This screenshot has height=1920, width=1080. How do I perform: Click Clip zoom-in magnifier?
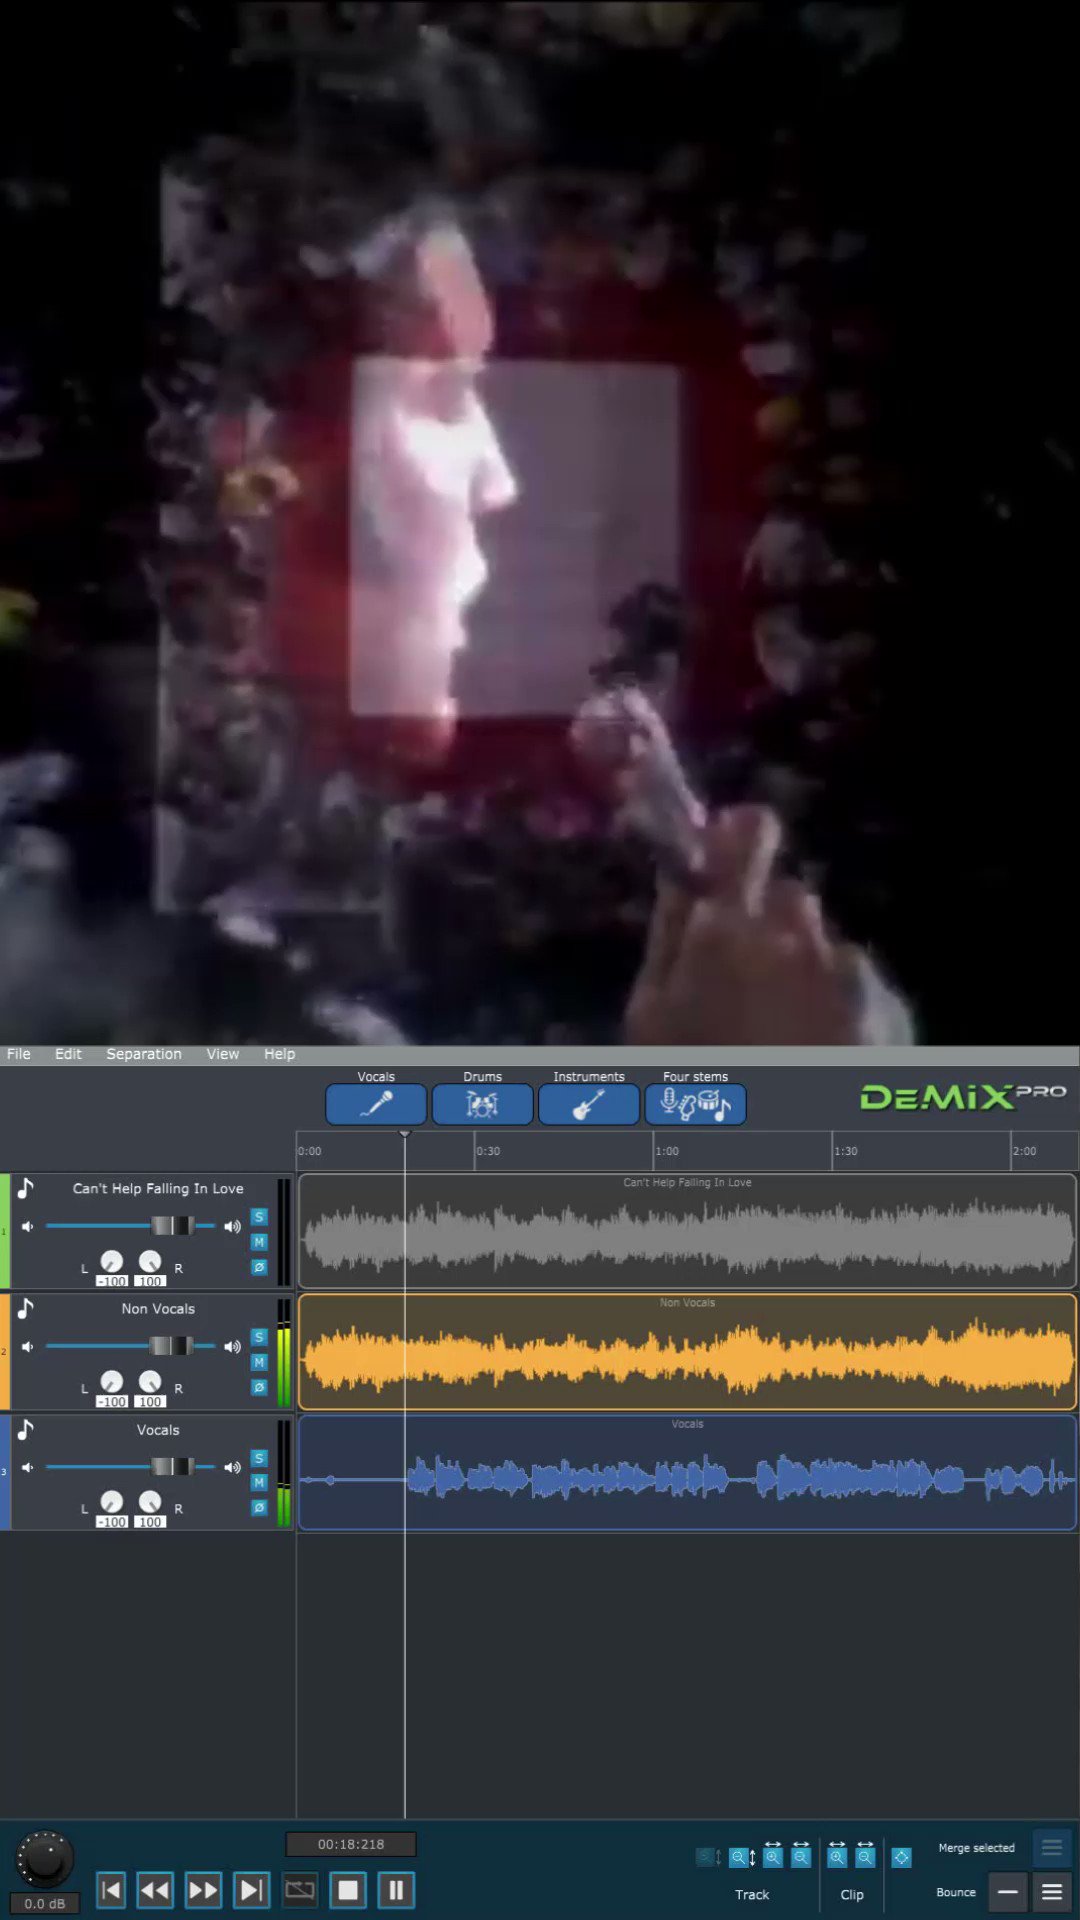(x=837, y=1856)
